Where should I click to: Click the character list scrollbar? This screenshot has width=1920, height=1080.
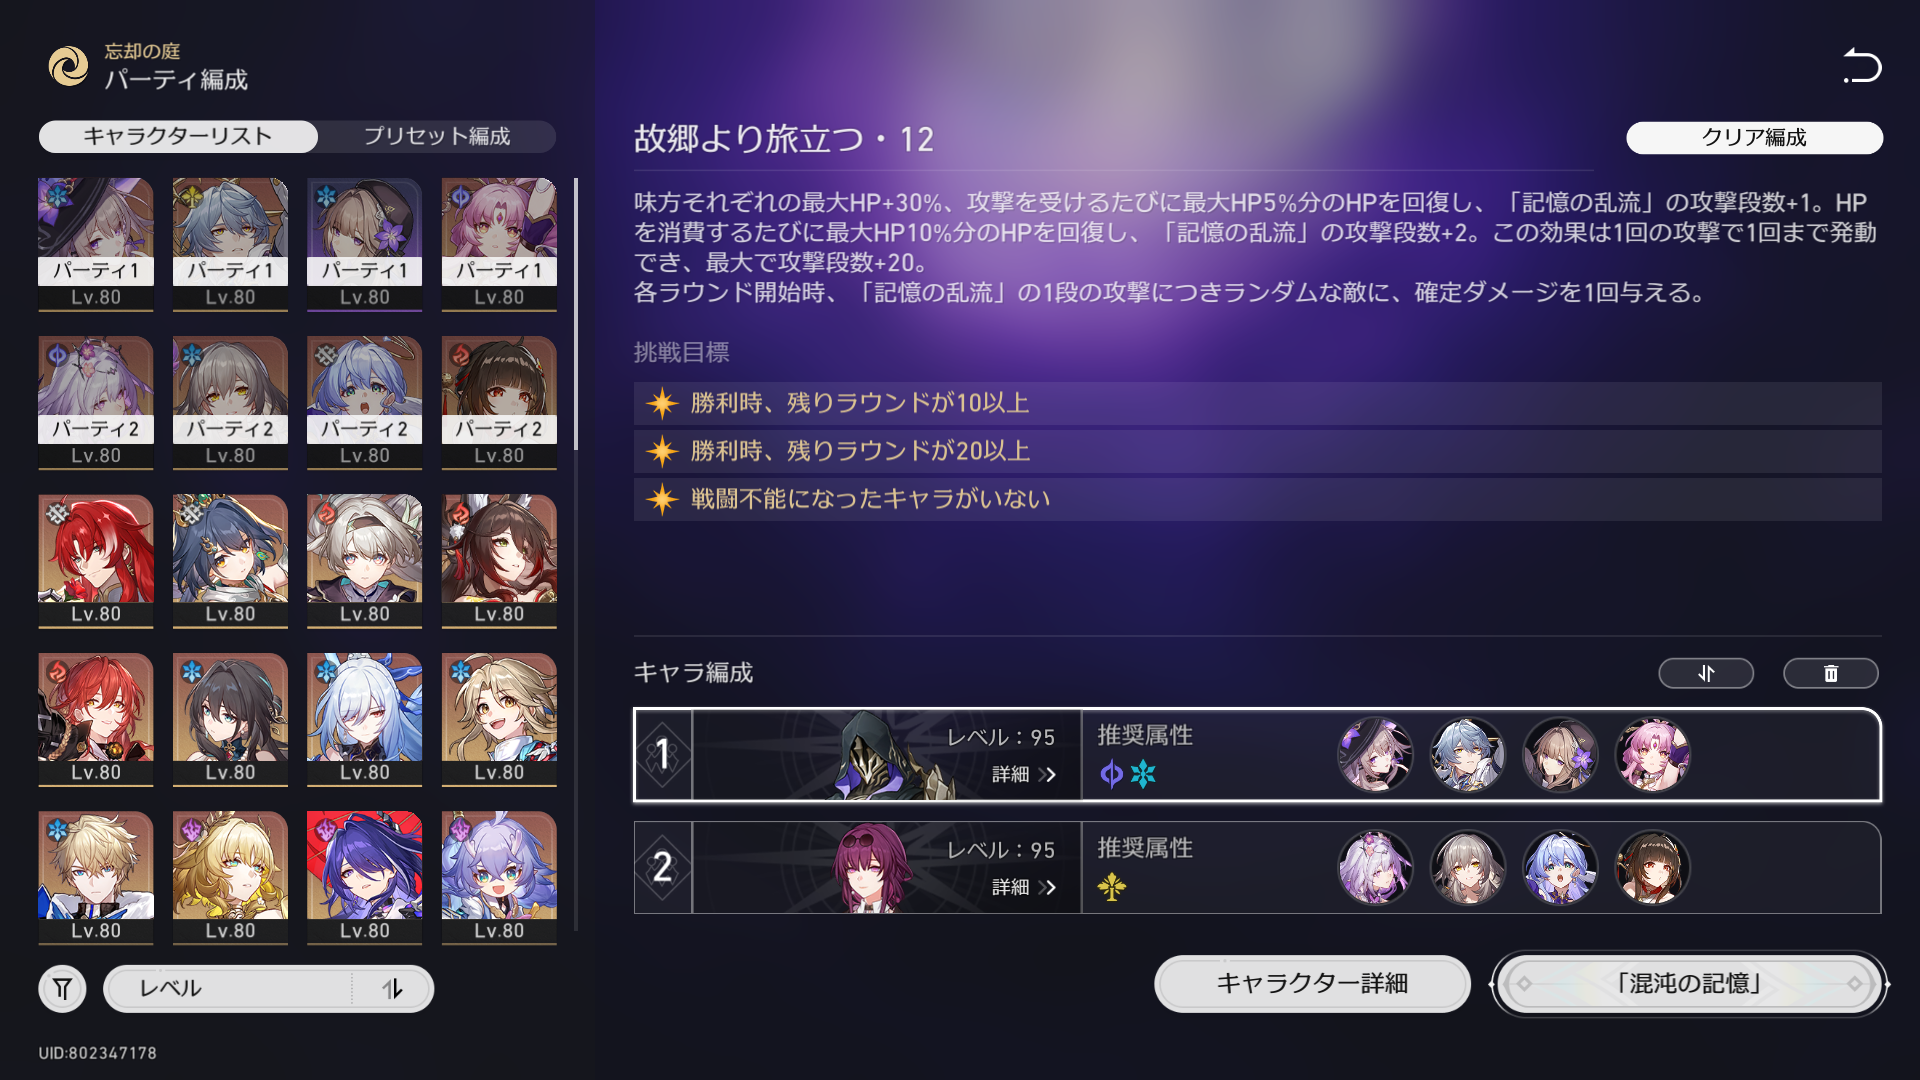(576, 314)
